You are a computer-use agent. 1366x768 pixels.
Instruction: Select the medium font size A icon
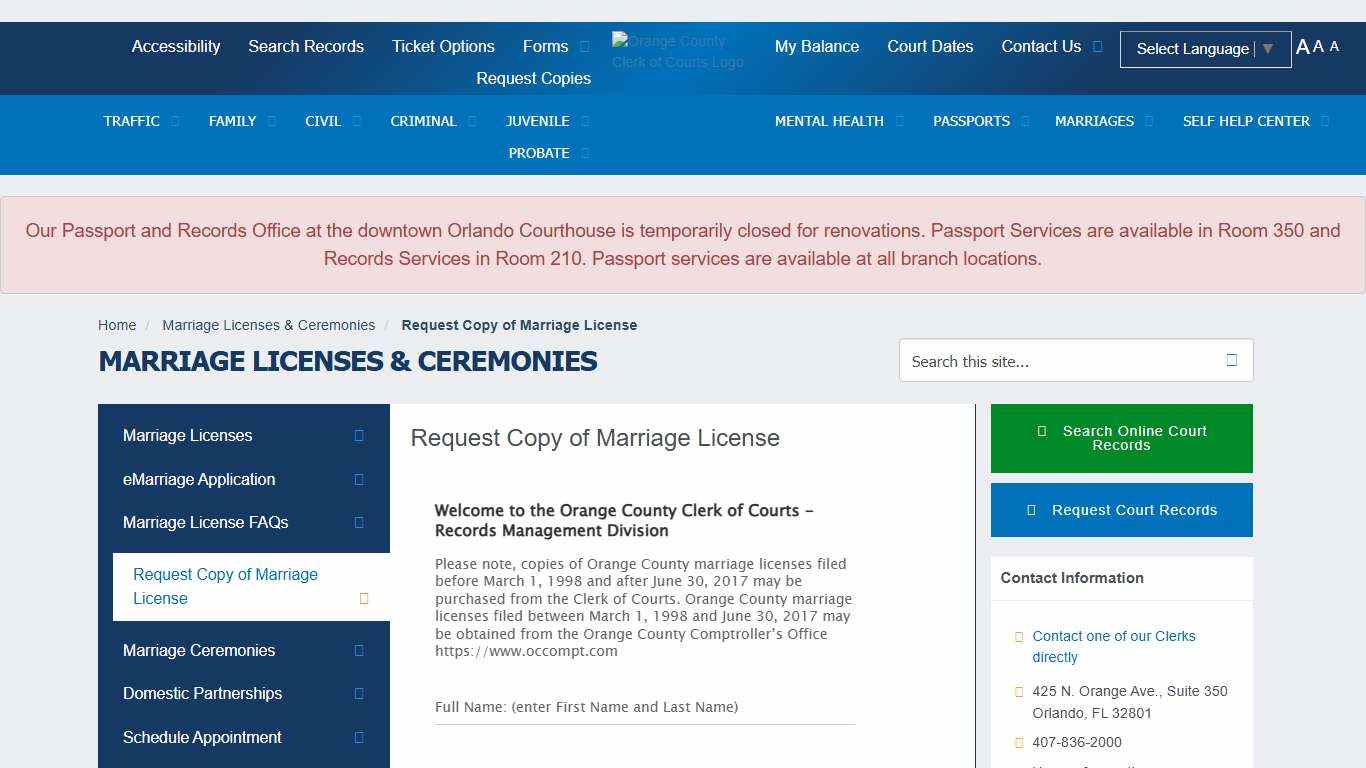click(x=1318, y=47)
